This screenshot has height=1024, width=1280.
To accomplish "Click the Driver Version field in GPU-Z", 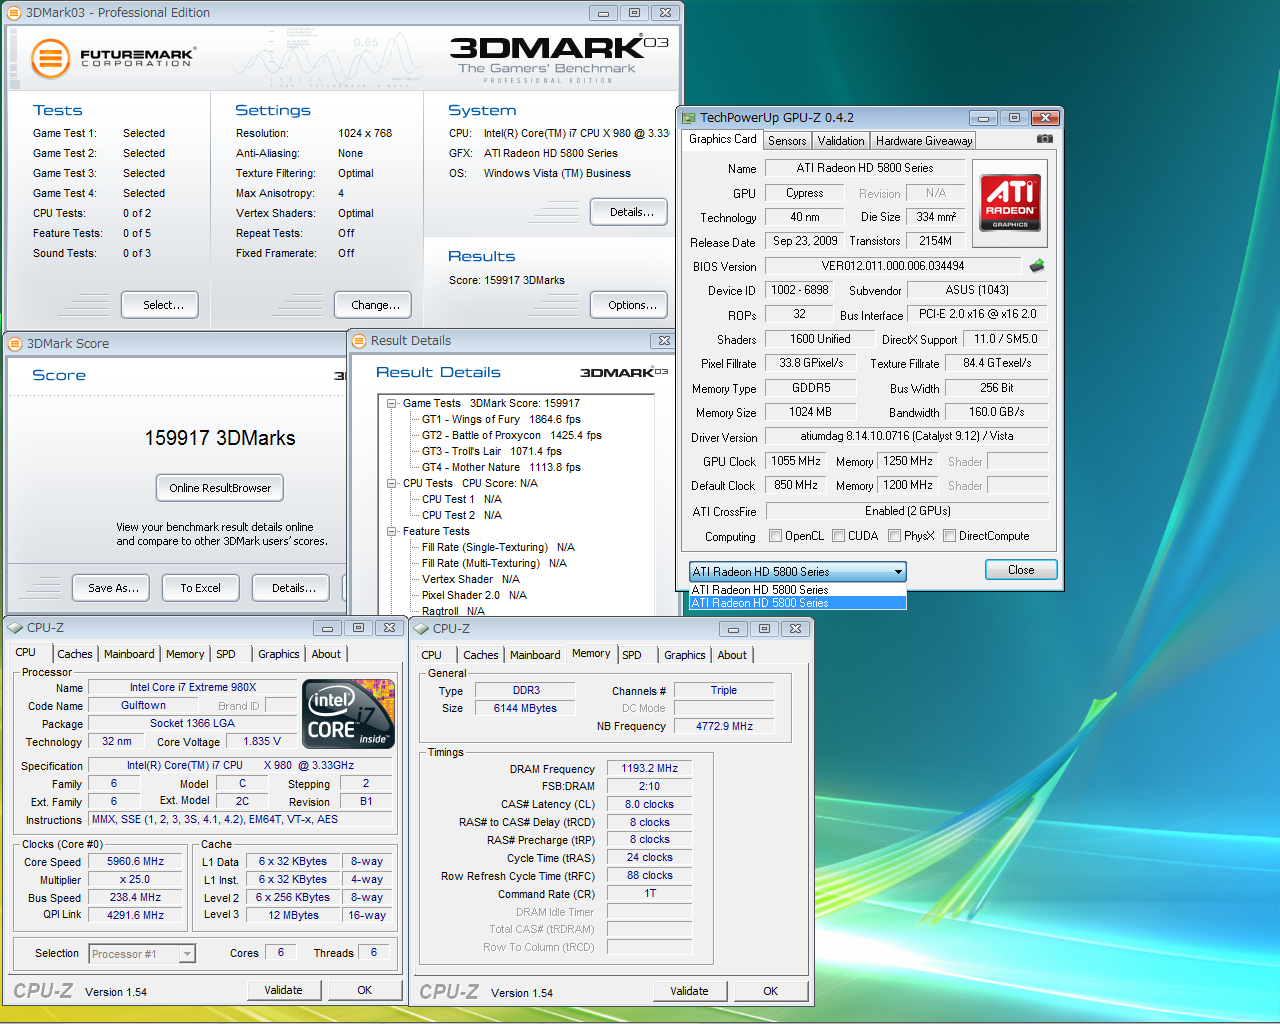I will (907, 436).
